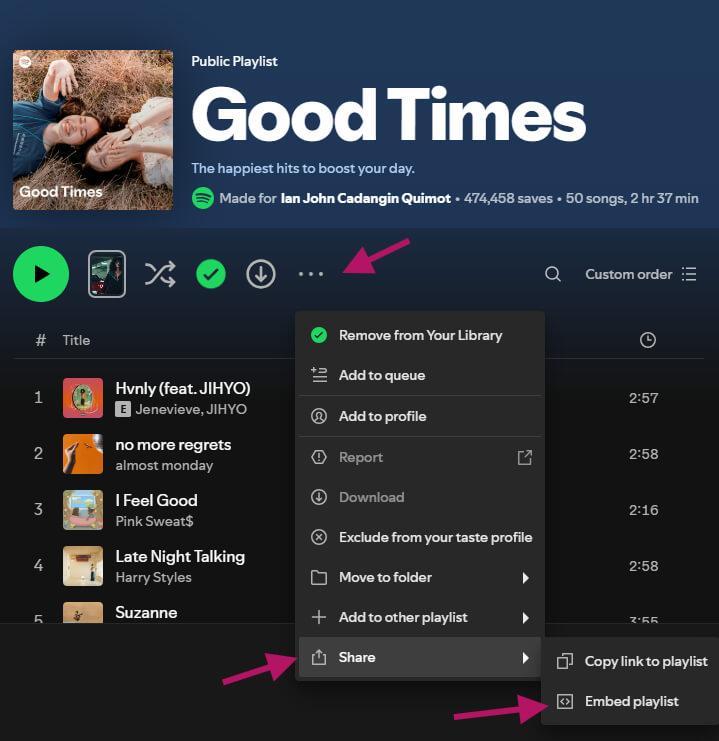719x741 pixels.
Task: Click Report in the context menu
Action: [420, 457]
